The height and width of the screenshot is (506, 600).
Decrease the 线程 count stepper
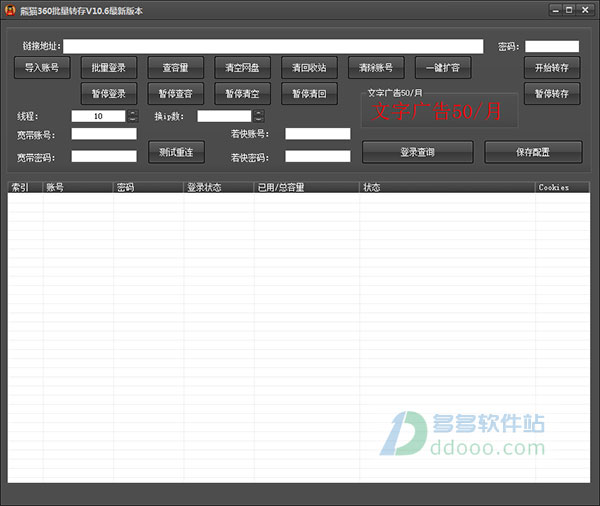point(133,119)
